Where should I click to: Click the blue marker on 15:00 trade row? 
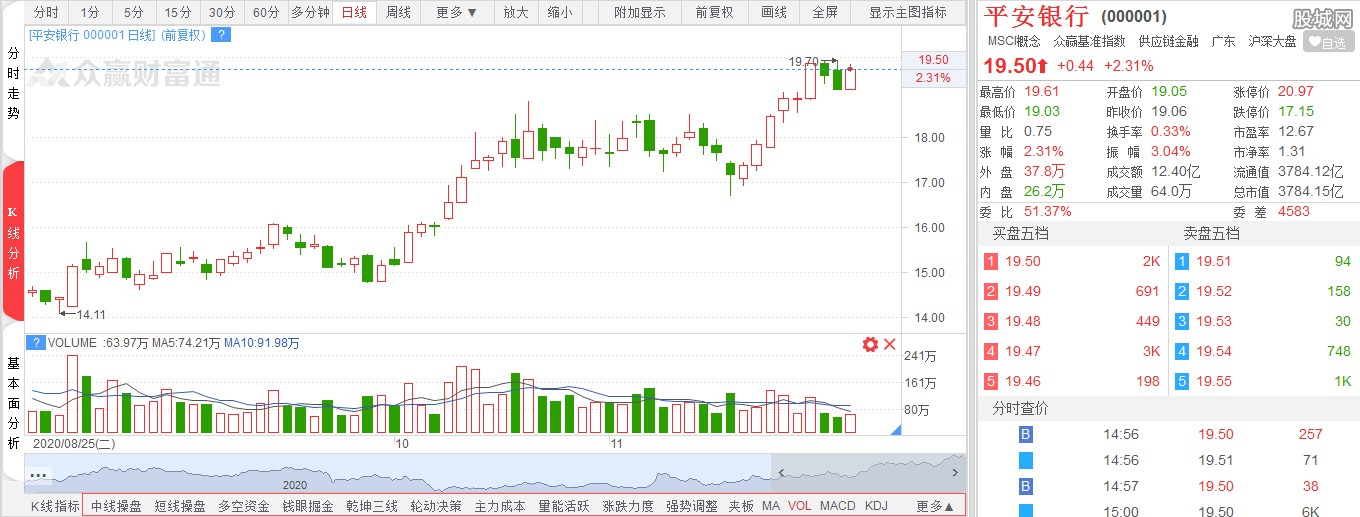[1024, 510]
